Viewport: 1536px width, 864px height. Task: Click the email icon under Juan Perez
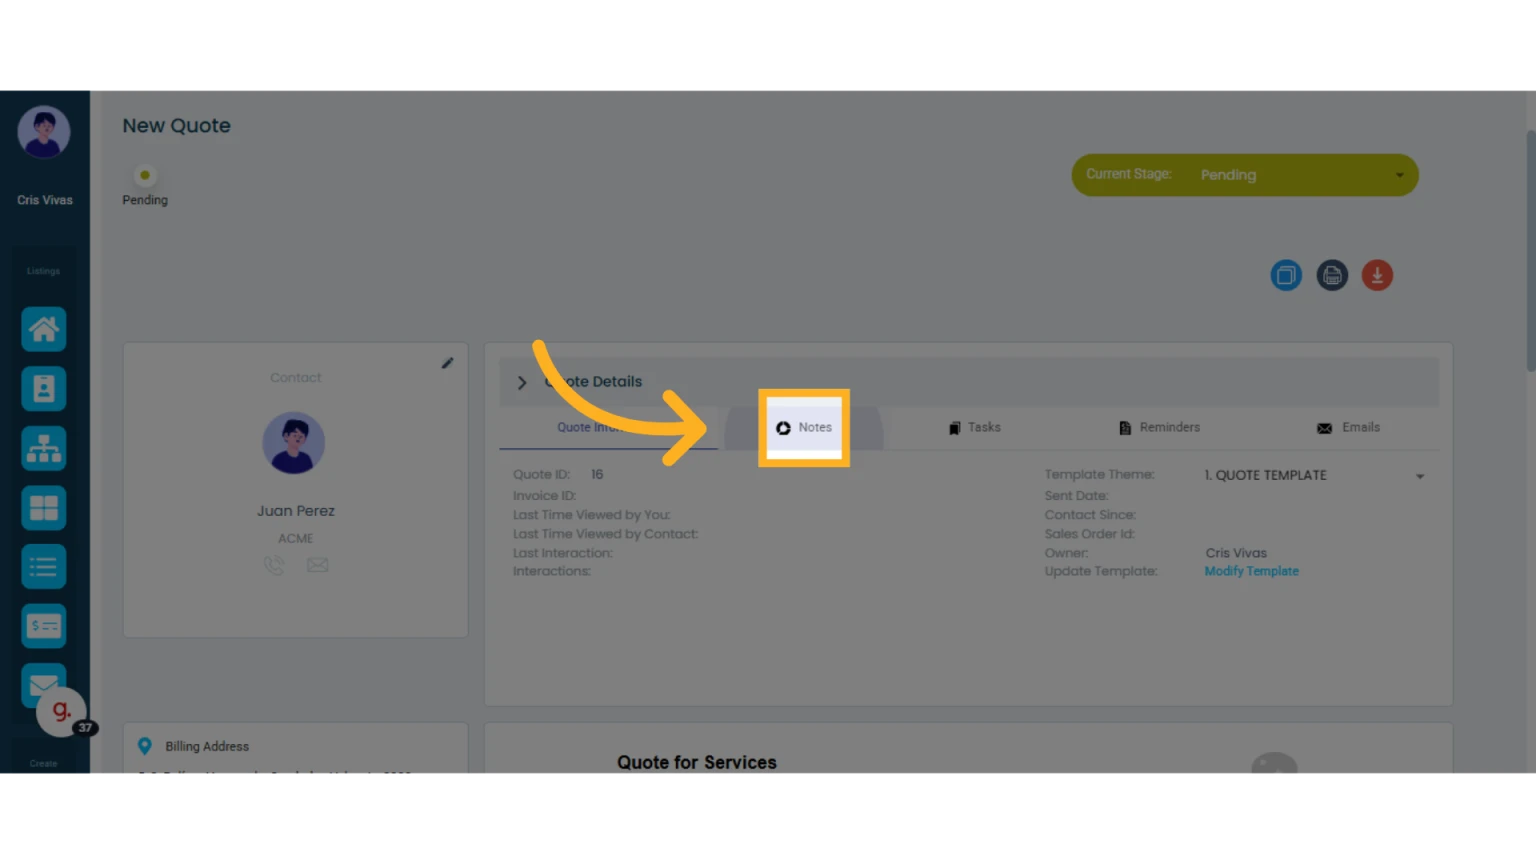tap(317, 565)
